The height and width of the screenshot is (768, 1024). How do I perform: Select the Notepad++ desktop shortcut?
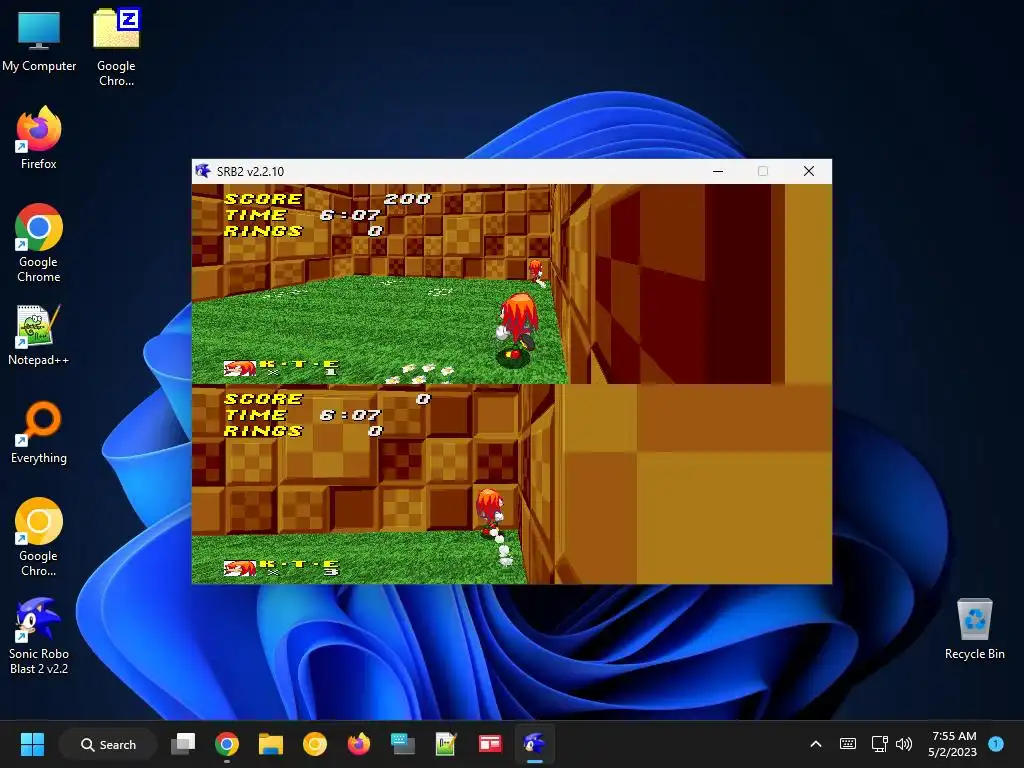click(39, 334)
